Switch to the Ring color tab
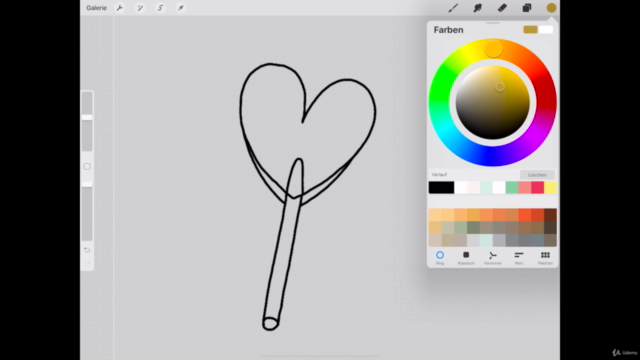This screenshot has width=640, height=360. (440, 258)
